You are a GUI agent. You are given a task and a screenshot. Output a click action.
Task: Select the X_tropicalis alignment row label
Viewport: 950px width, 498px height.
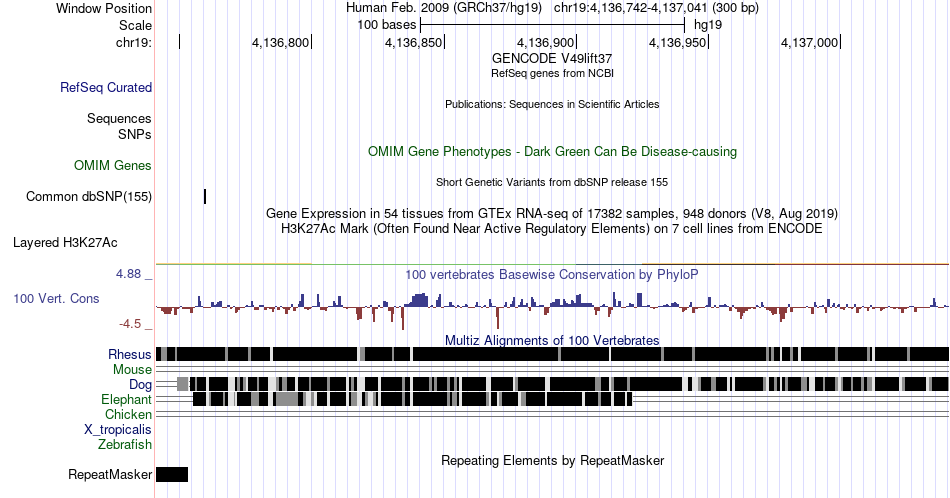[118, 430]
